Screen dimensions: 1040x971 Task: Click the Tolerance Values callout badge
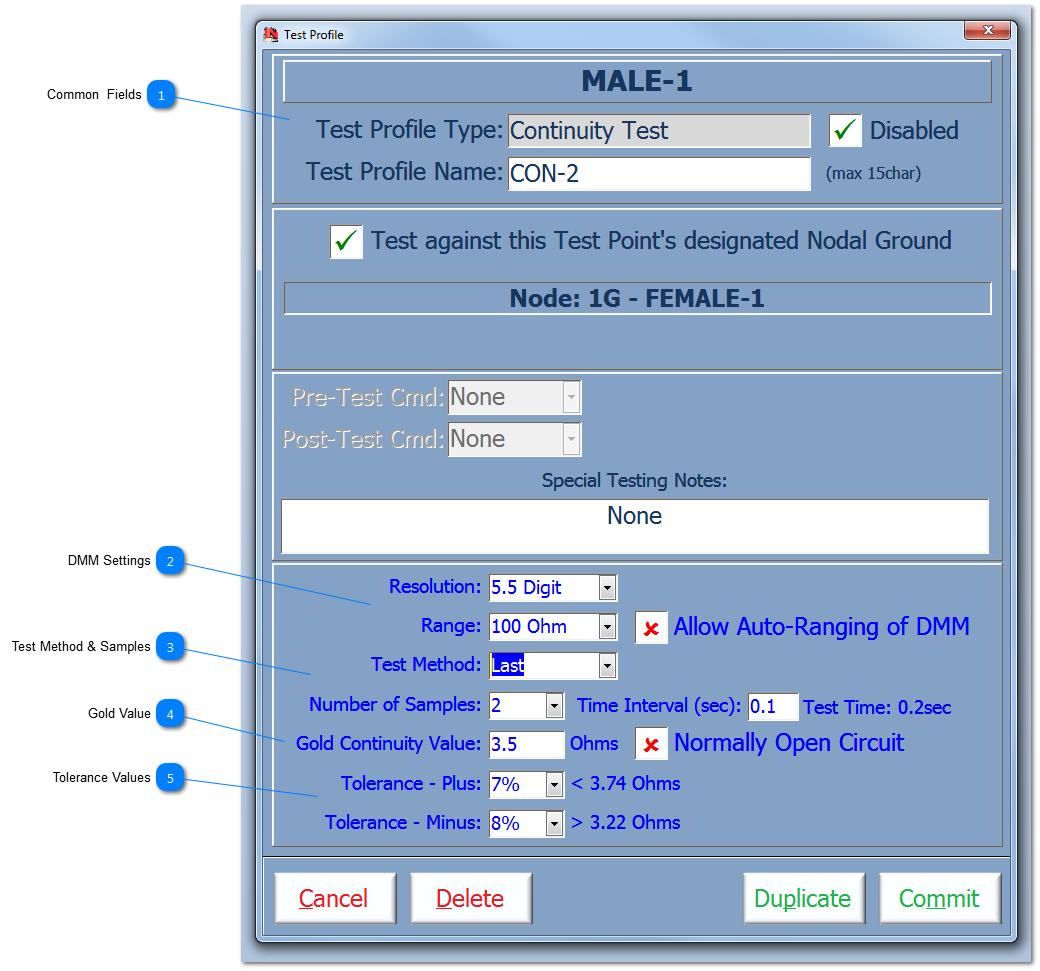pos(170,778)
